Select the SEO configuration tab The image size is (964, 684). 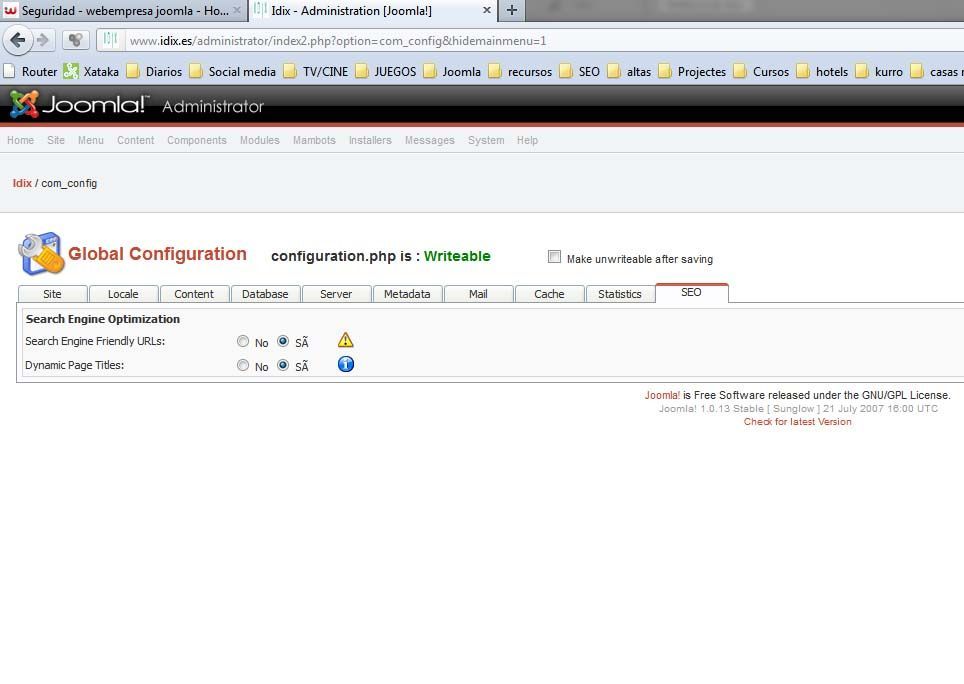pos(692,293)
